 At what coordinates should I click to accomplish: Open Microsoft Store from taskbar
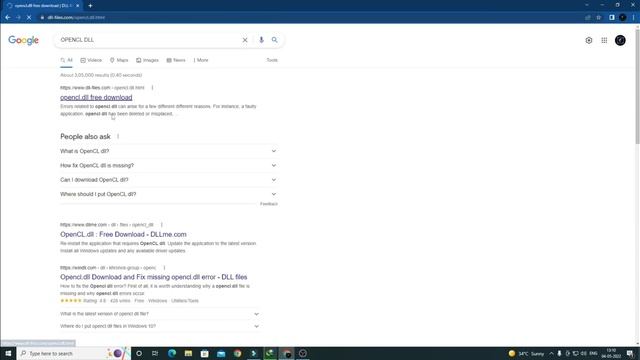204,353
